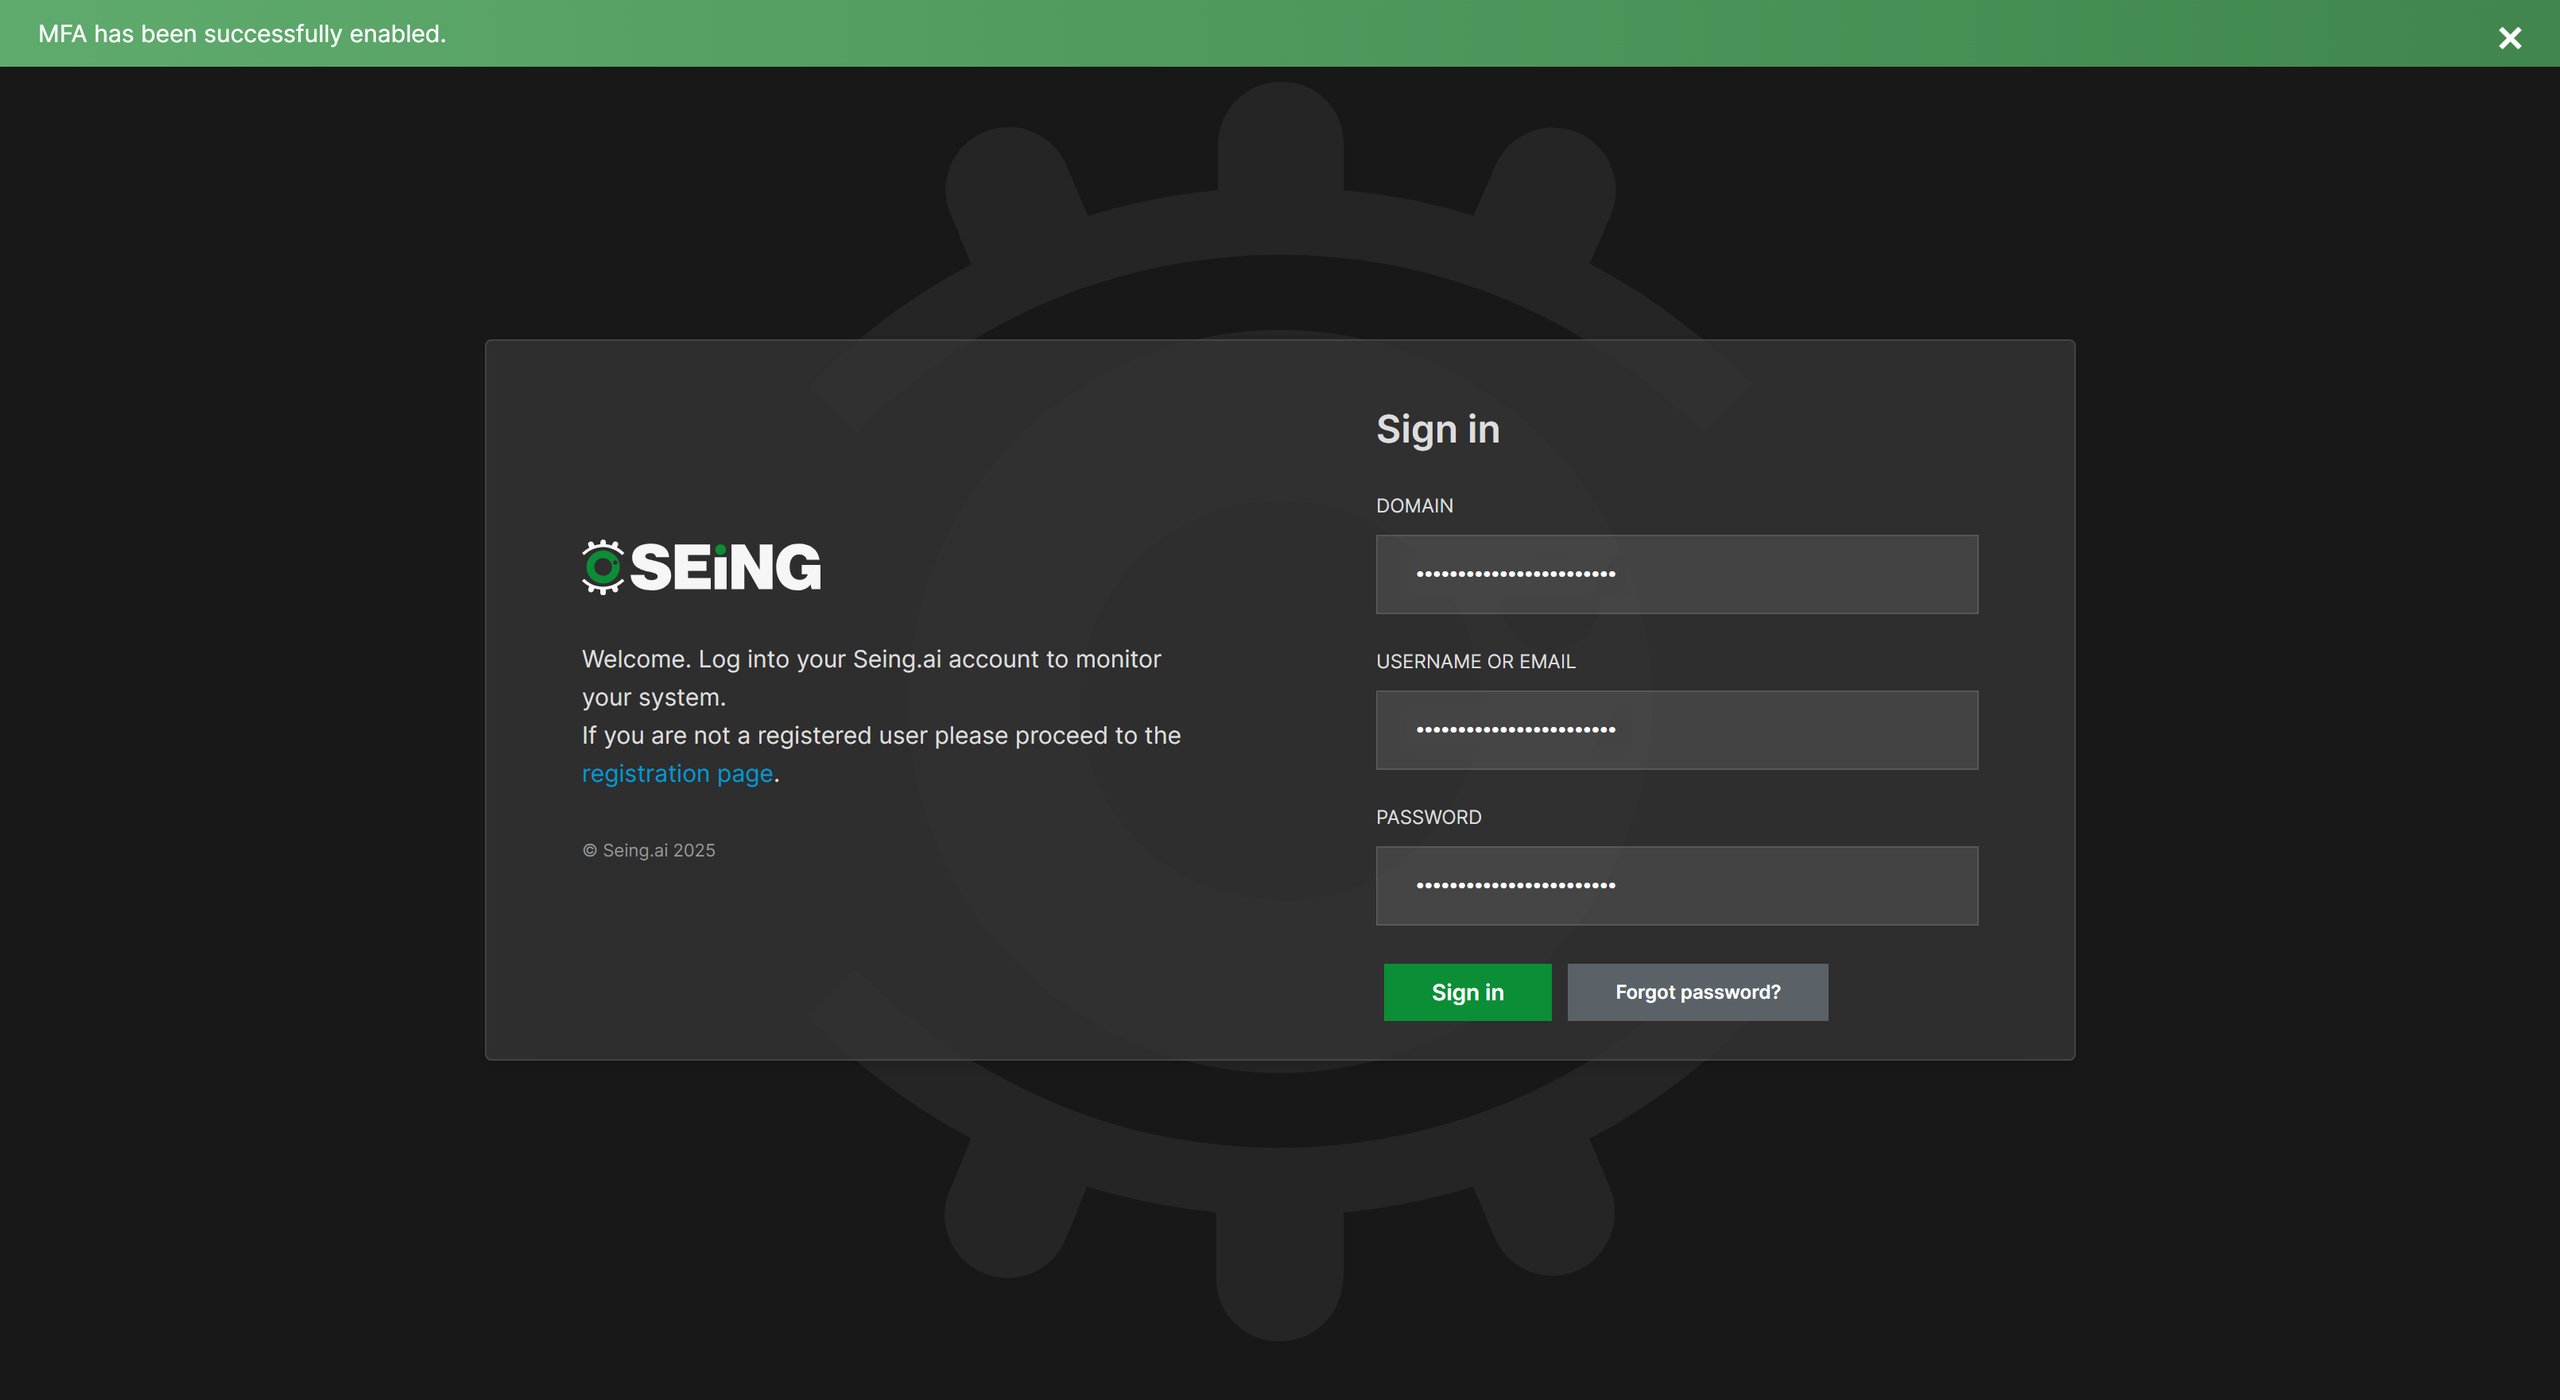Viewport: 2560px width, 1400px height.
Task: Click the Seing gear-eye logo icon
Action: click(x=603, y=567)
